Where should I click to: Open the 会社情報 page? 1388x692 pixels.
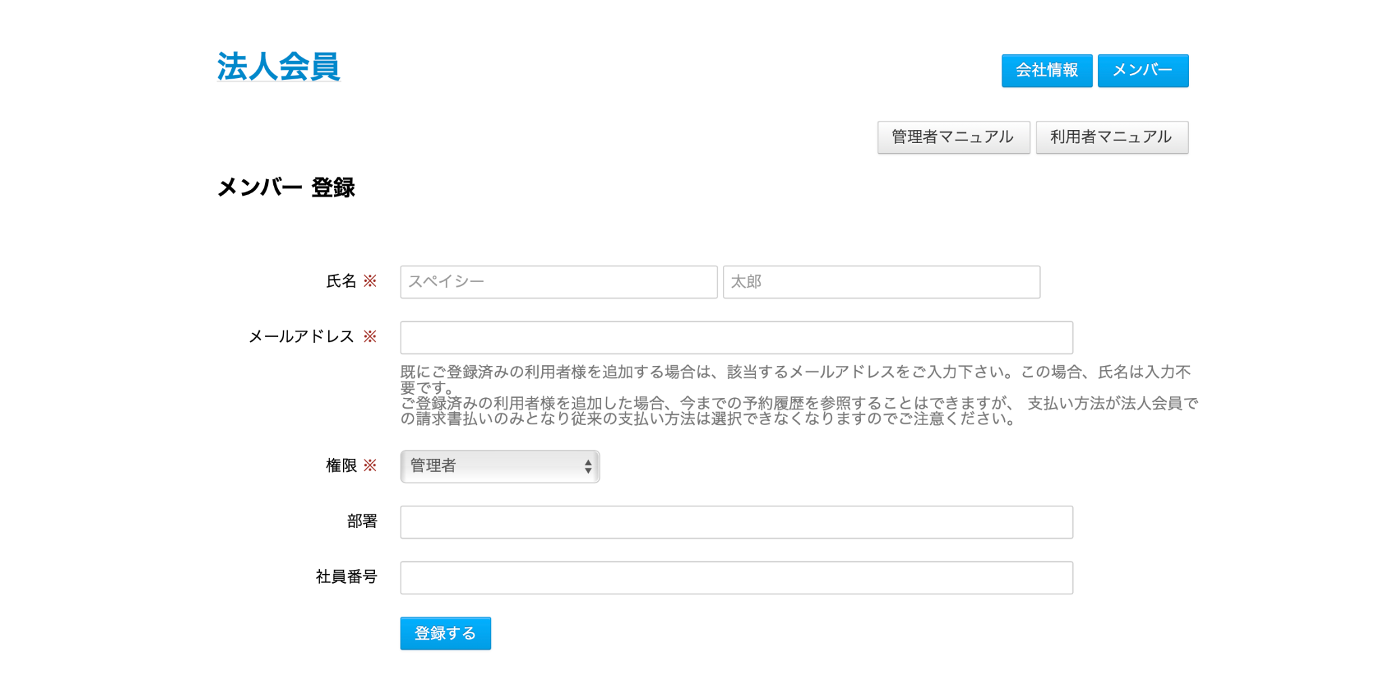1046,71
